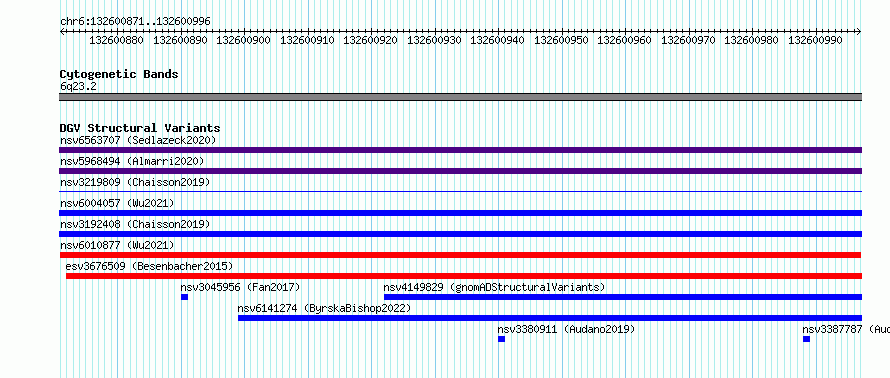This screenshot has height=378, width=890.
Task: Select the blue bar under nsv4149829
Action: tap(623, 297)
